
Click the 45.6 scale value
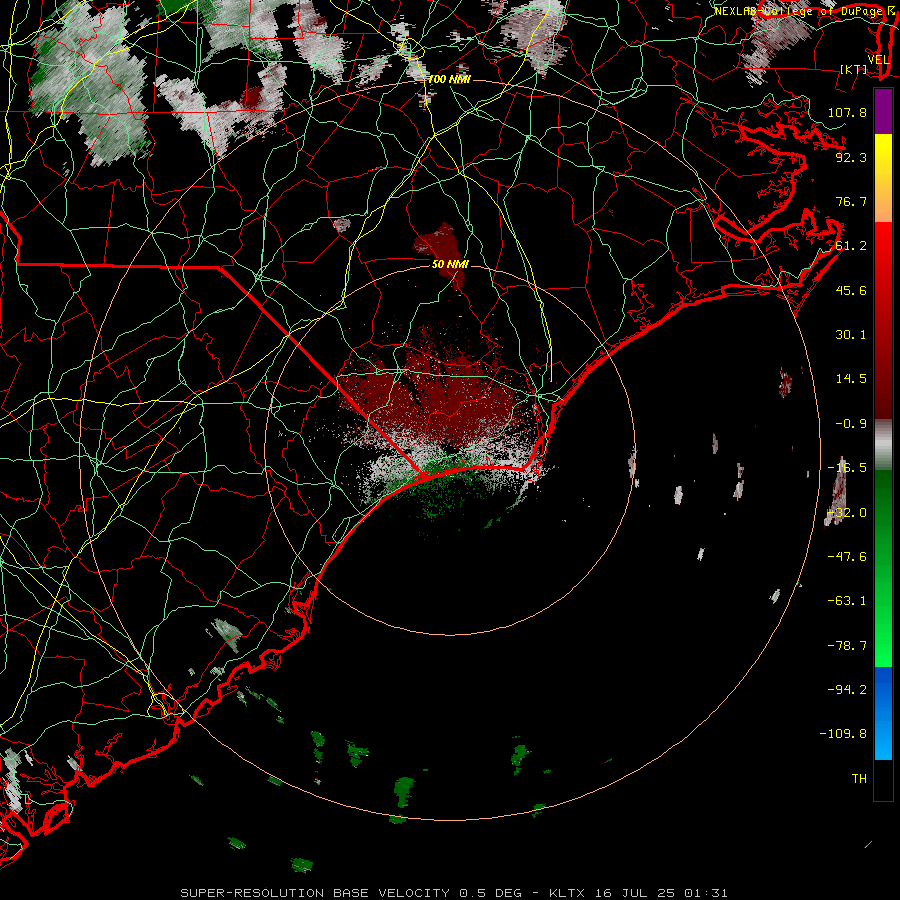point(851,290)
